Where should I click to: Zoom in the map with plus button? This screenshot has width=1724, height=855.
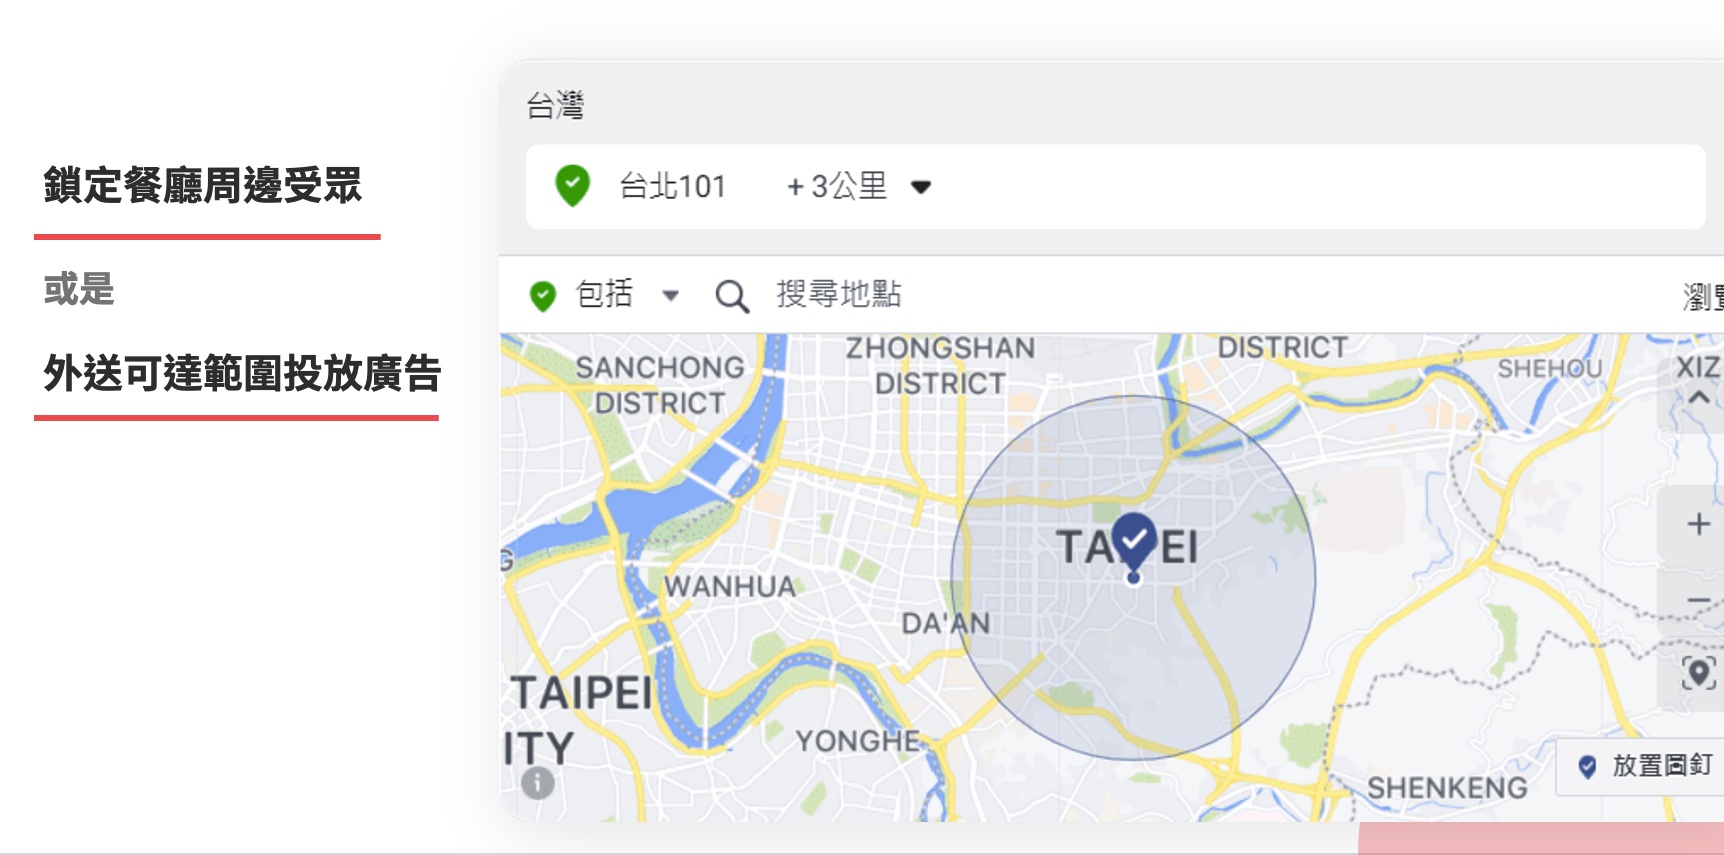[x=1698, y=523]
